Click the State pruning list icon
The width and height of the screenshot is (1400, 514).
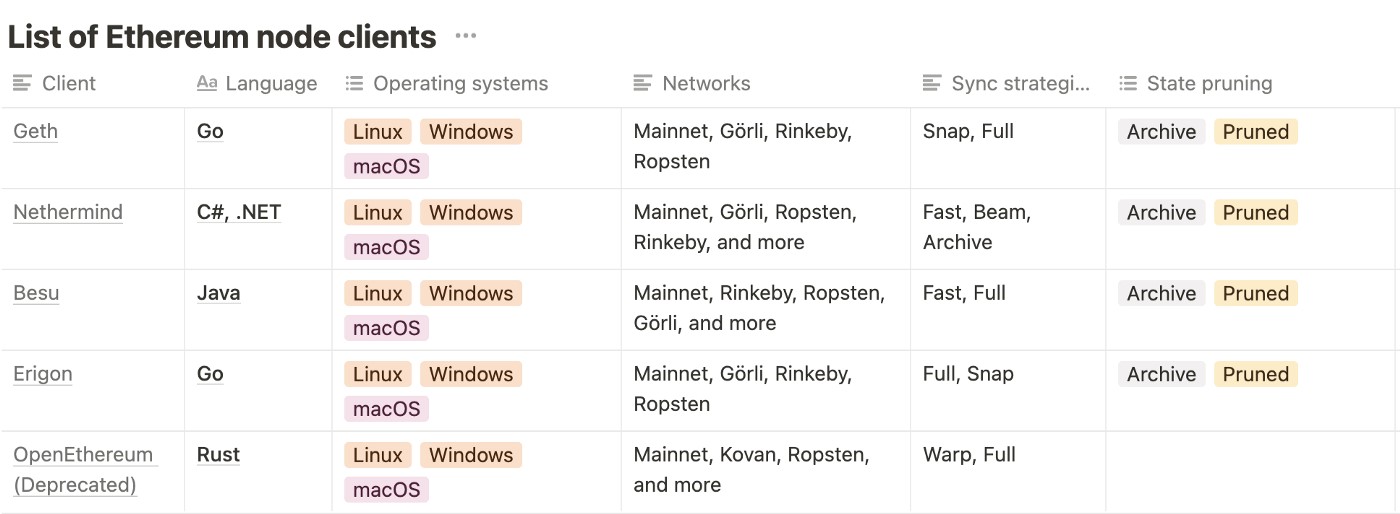point(1128,84)
